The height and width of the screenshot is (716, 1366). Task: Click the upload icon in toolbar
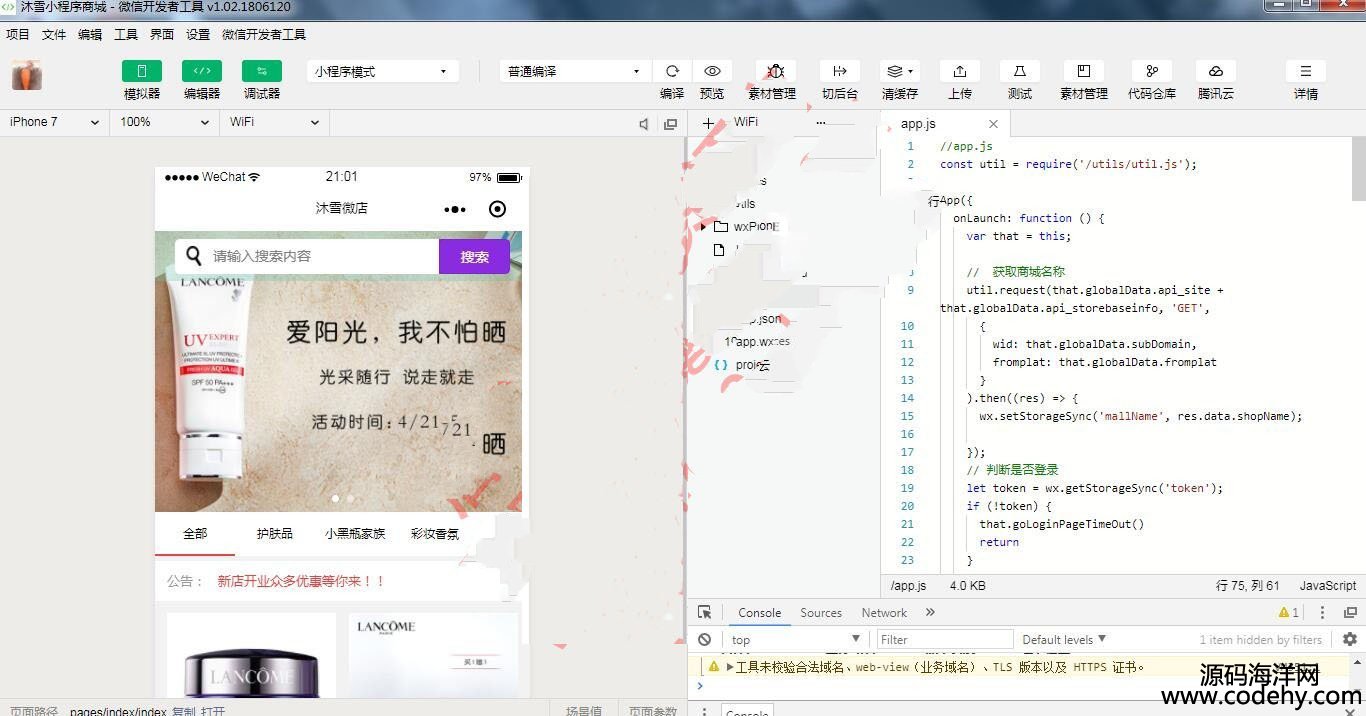pyautogui.click(x=959, y=71)
